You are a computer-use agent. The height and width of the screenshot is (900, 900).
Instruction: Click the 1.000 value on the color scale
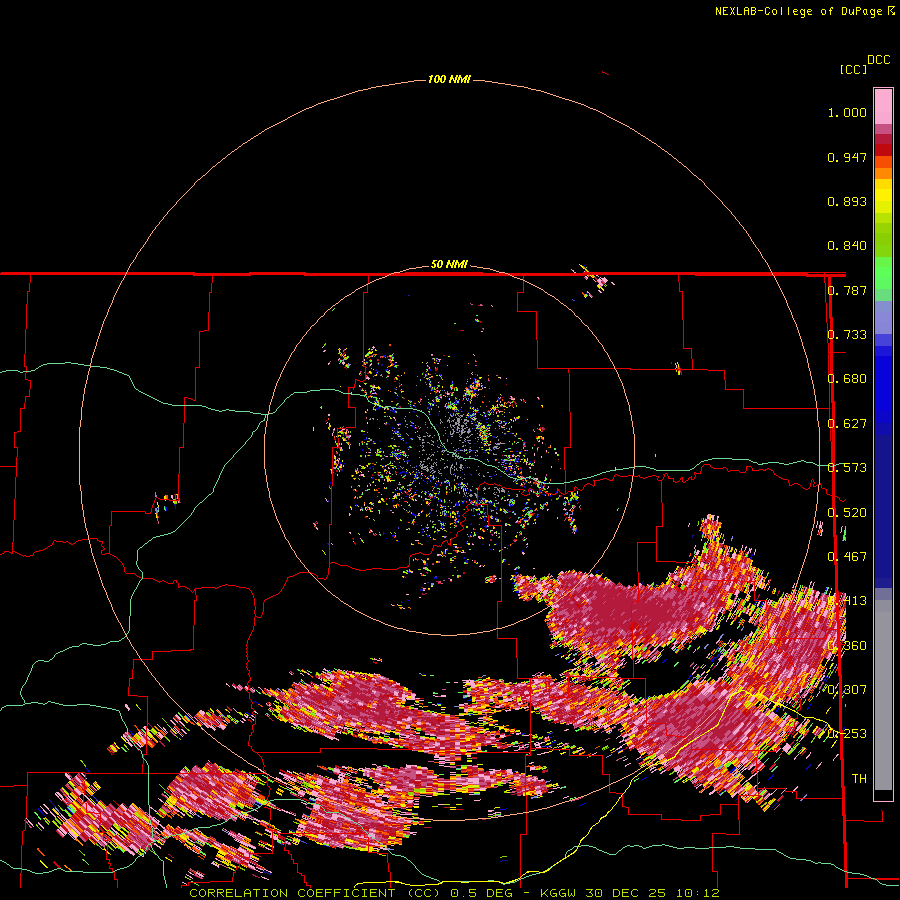[847, 112]
